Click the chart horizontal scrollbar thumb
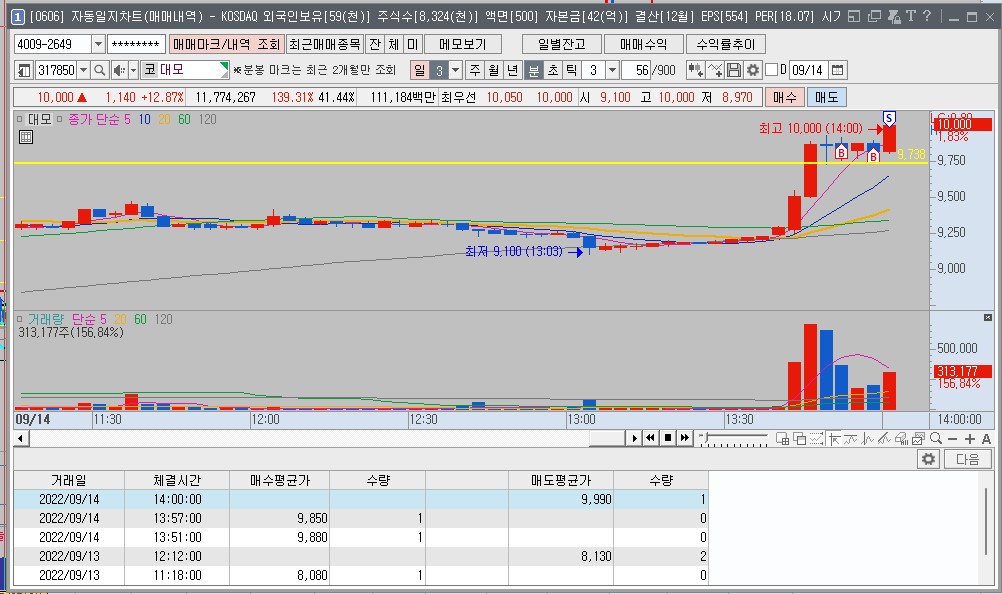The width and height of the screenshot is (1002, 594). click(x=606, y=438)
